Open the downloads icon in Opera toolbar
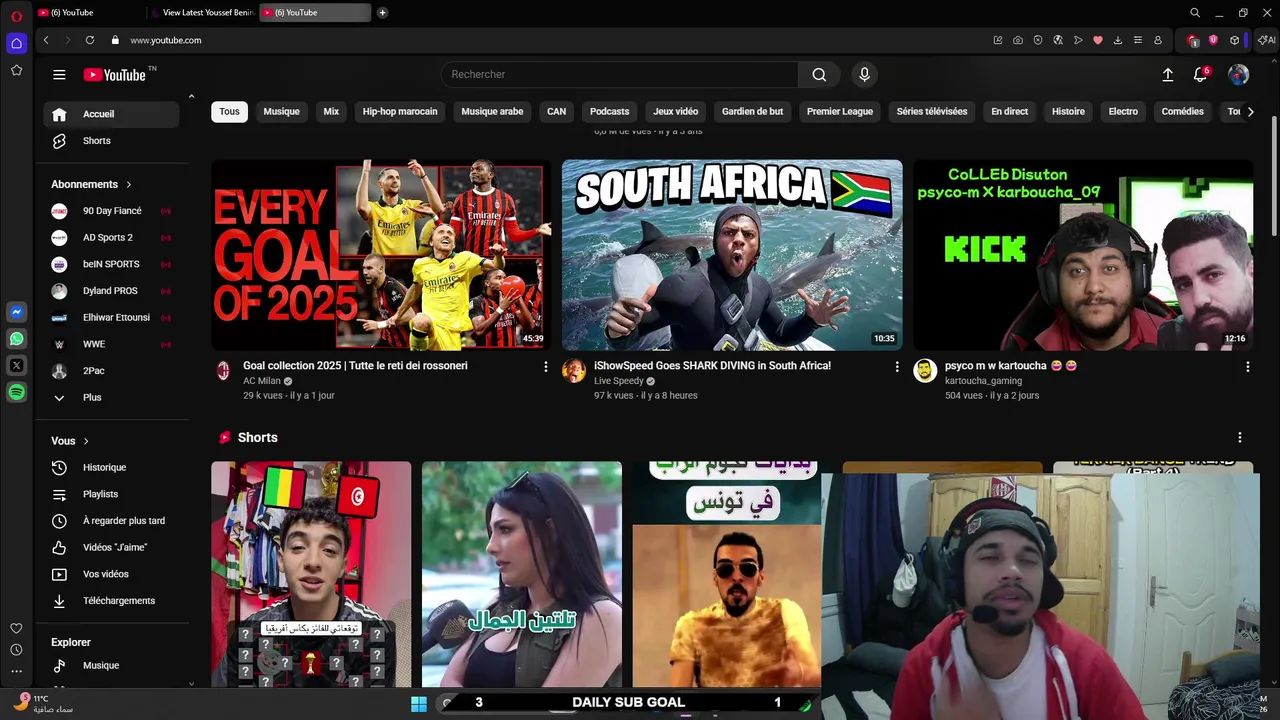Screen dimensions: 1280x720 (1117, 40)
